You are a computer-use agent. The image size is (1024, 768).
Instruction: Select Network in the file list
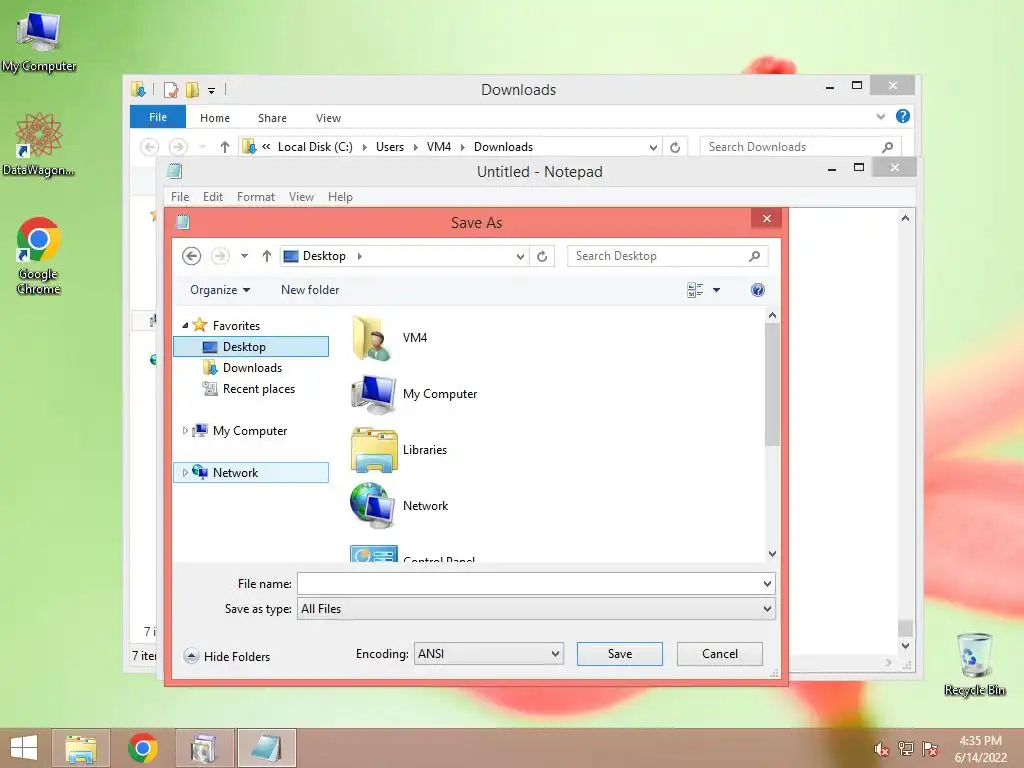click(x=399, y=506)
